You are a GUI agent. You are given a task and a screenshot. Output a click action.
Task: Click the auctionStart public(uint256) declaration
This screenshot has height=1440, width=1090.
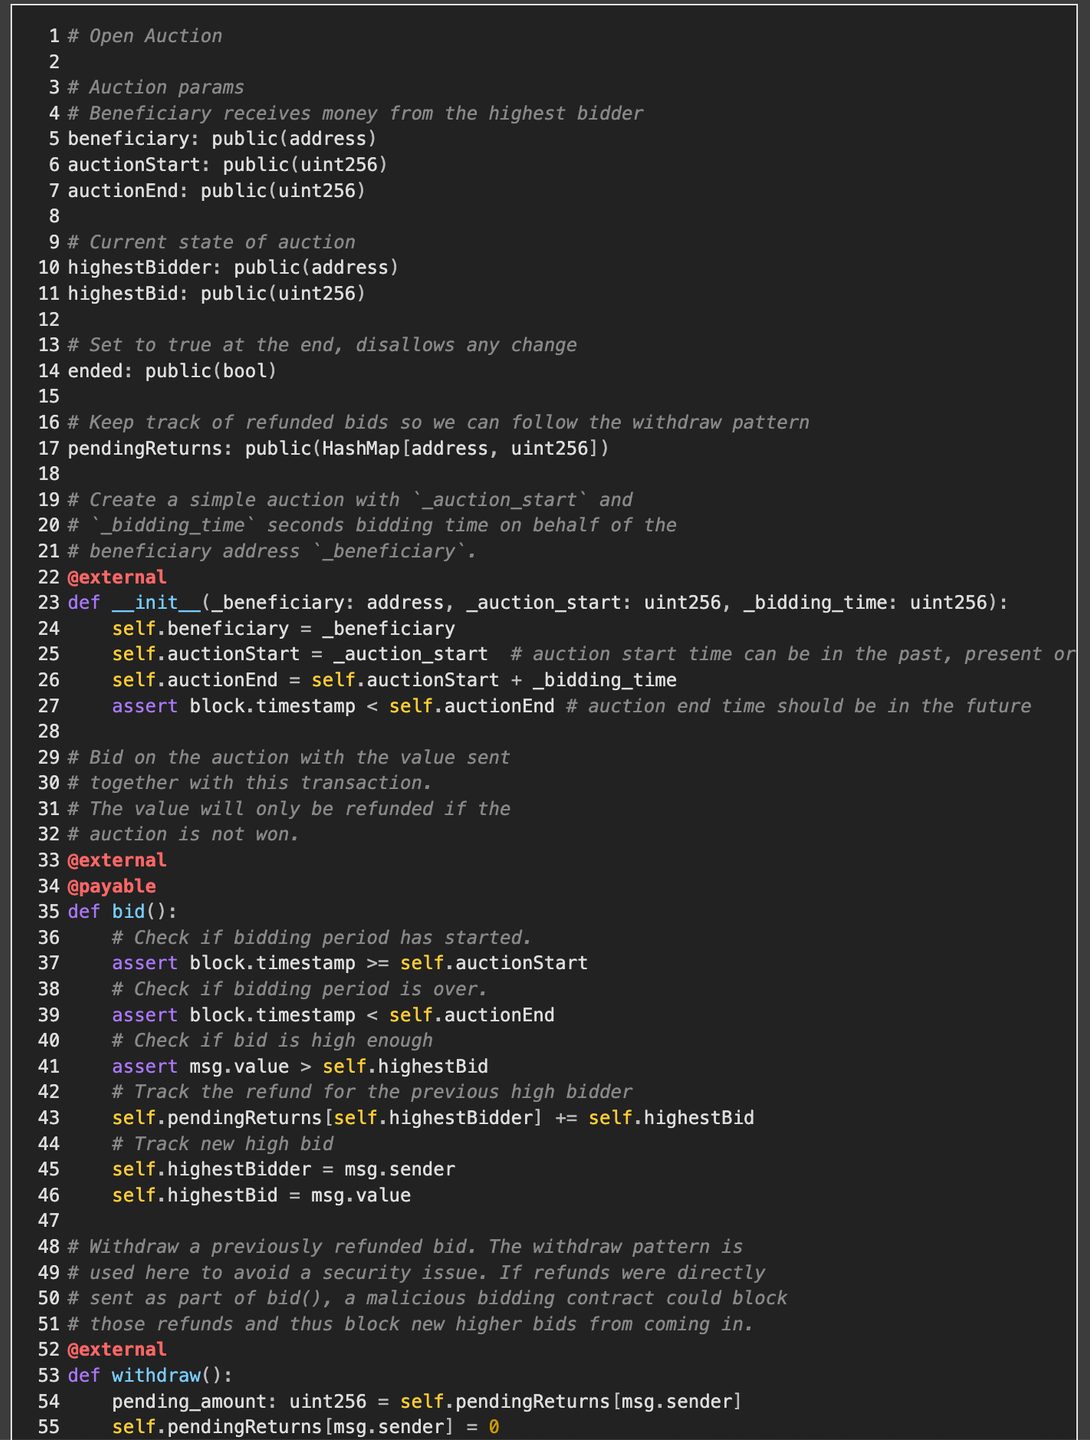(227, 165)
